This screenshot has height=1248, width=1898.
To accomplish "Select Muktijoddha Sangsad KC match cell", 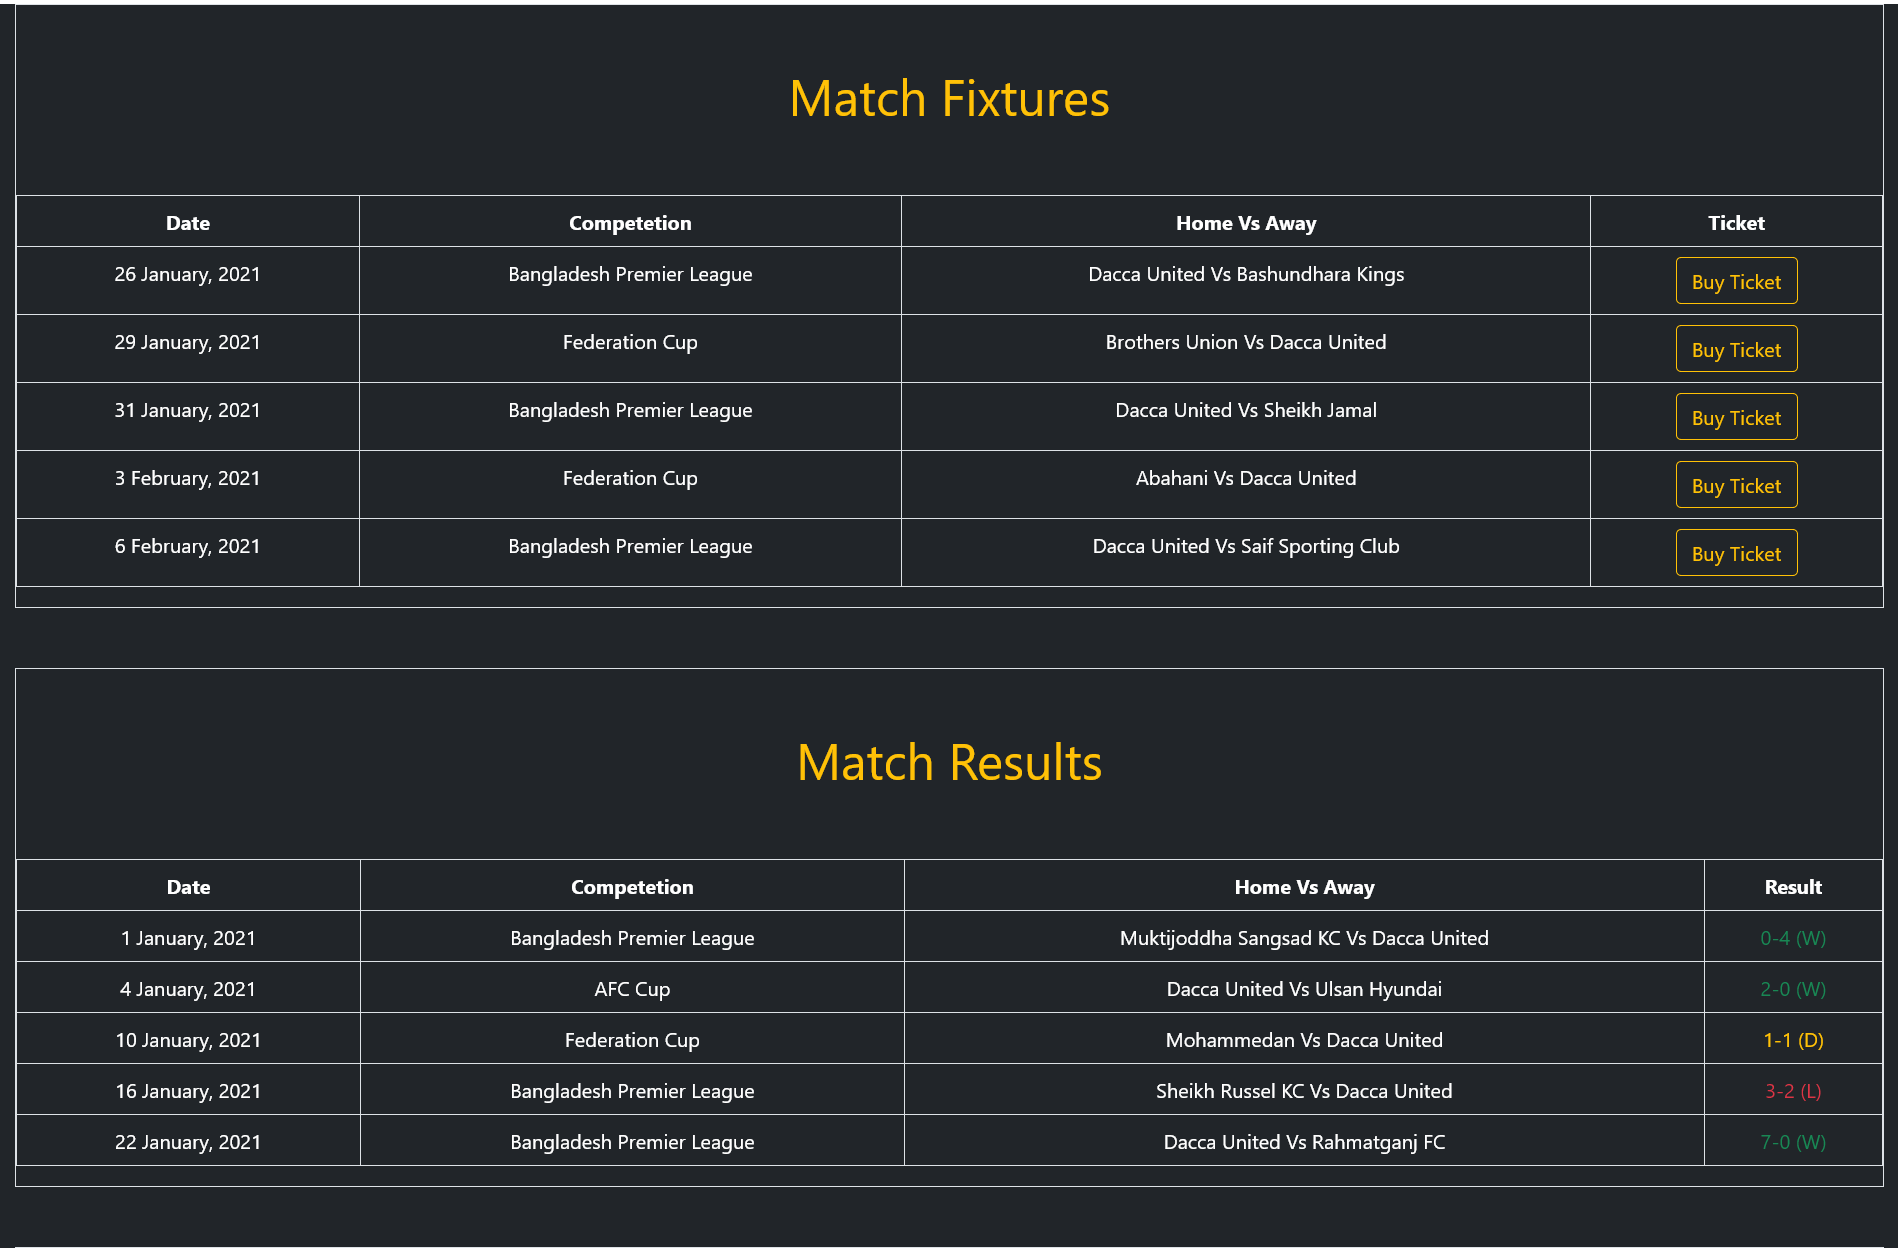I will [1304, 937].
